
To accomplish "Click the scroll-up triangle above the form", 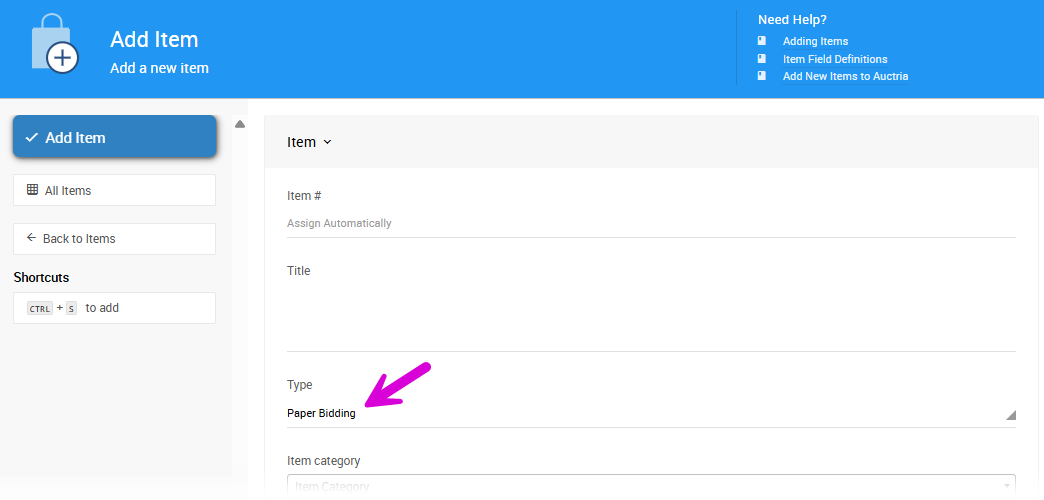I will [240, 124].
